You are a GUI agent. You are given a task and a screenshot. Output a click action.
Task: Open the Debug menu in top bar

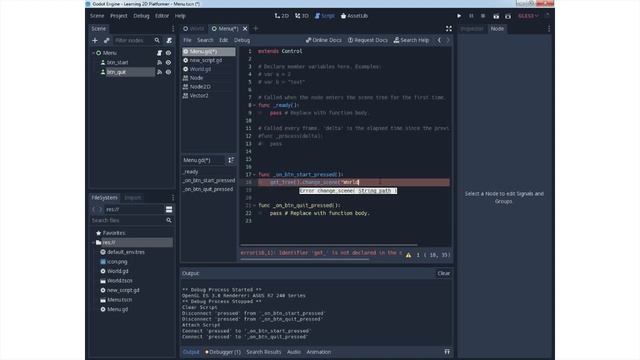141,16
